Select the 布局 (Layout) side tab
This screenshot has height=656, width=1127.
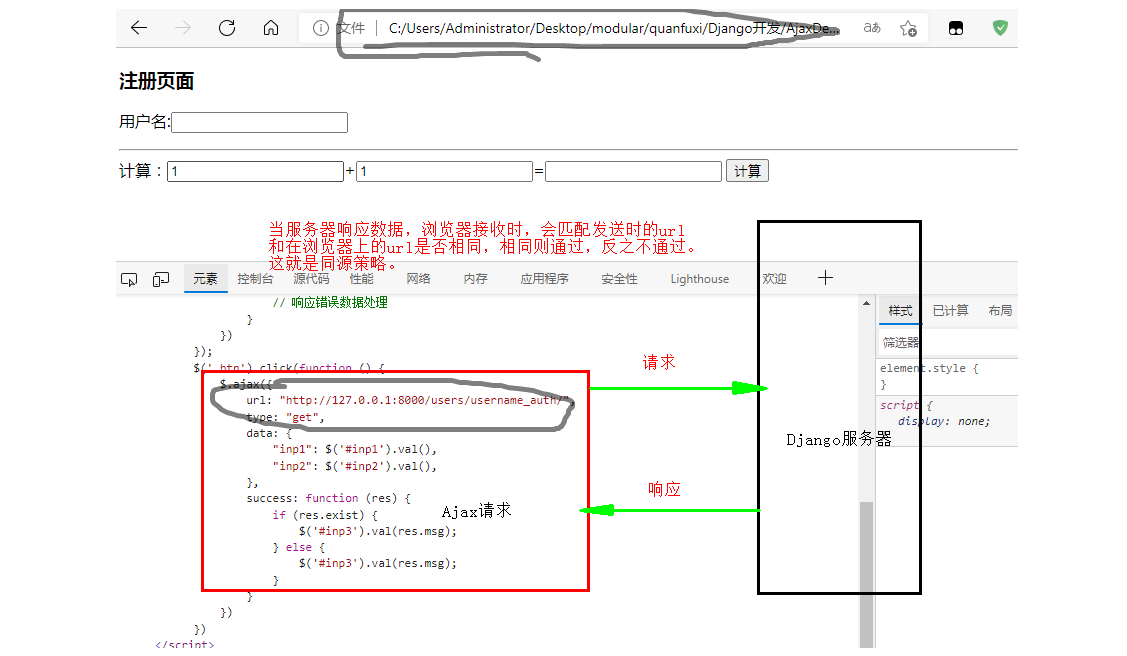click(1000, 310)
